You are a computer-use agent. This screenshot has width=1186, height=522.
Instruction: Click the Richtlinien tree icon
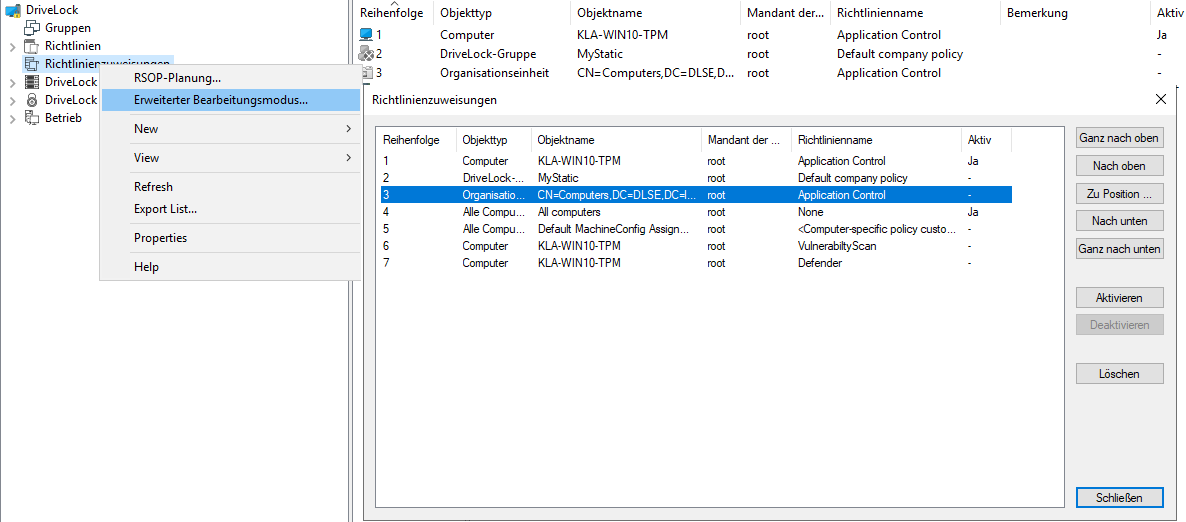click(32, 46)
